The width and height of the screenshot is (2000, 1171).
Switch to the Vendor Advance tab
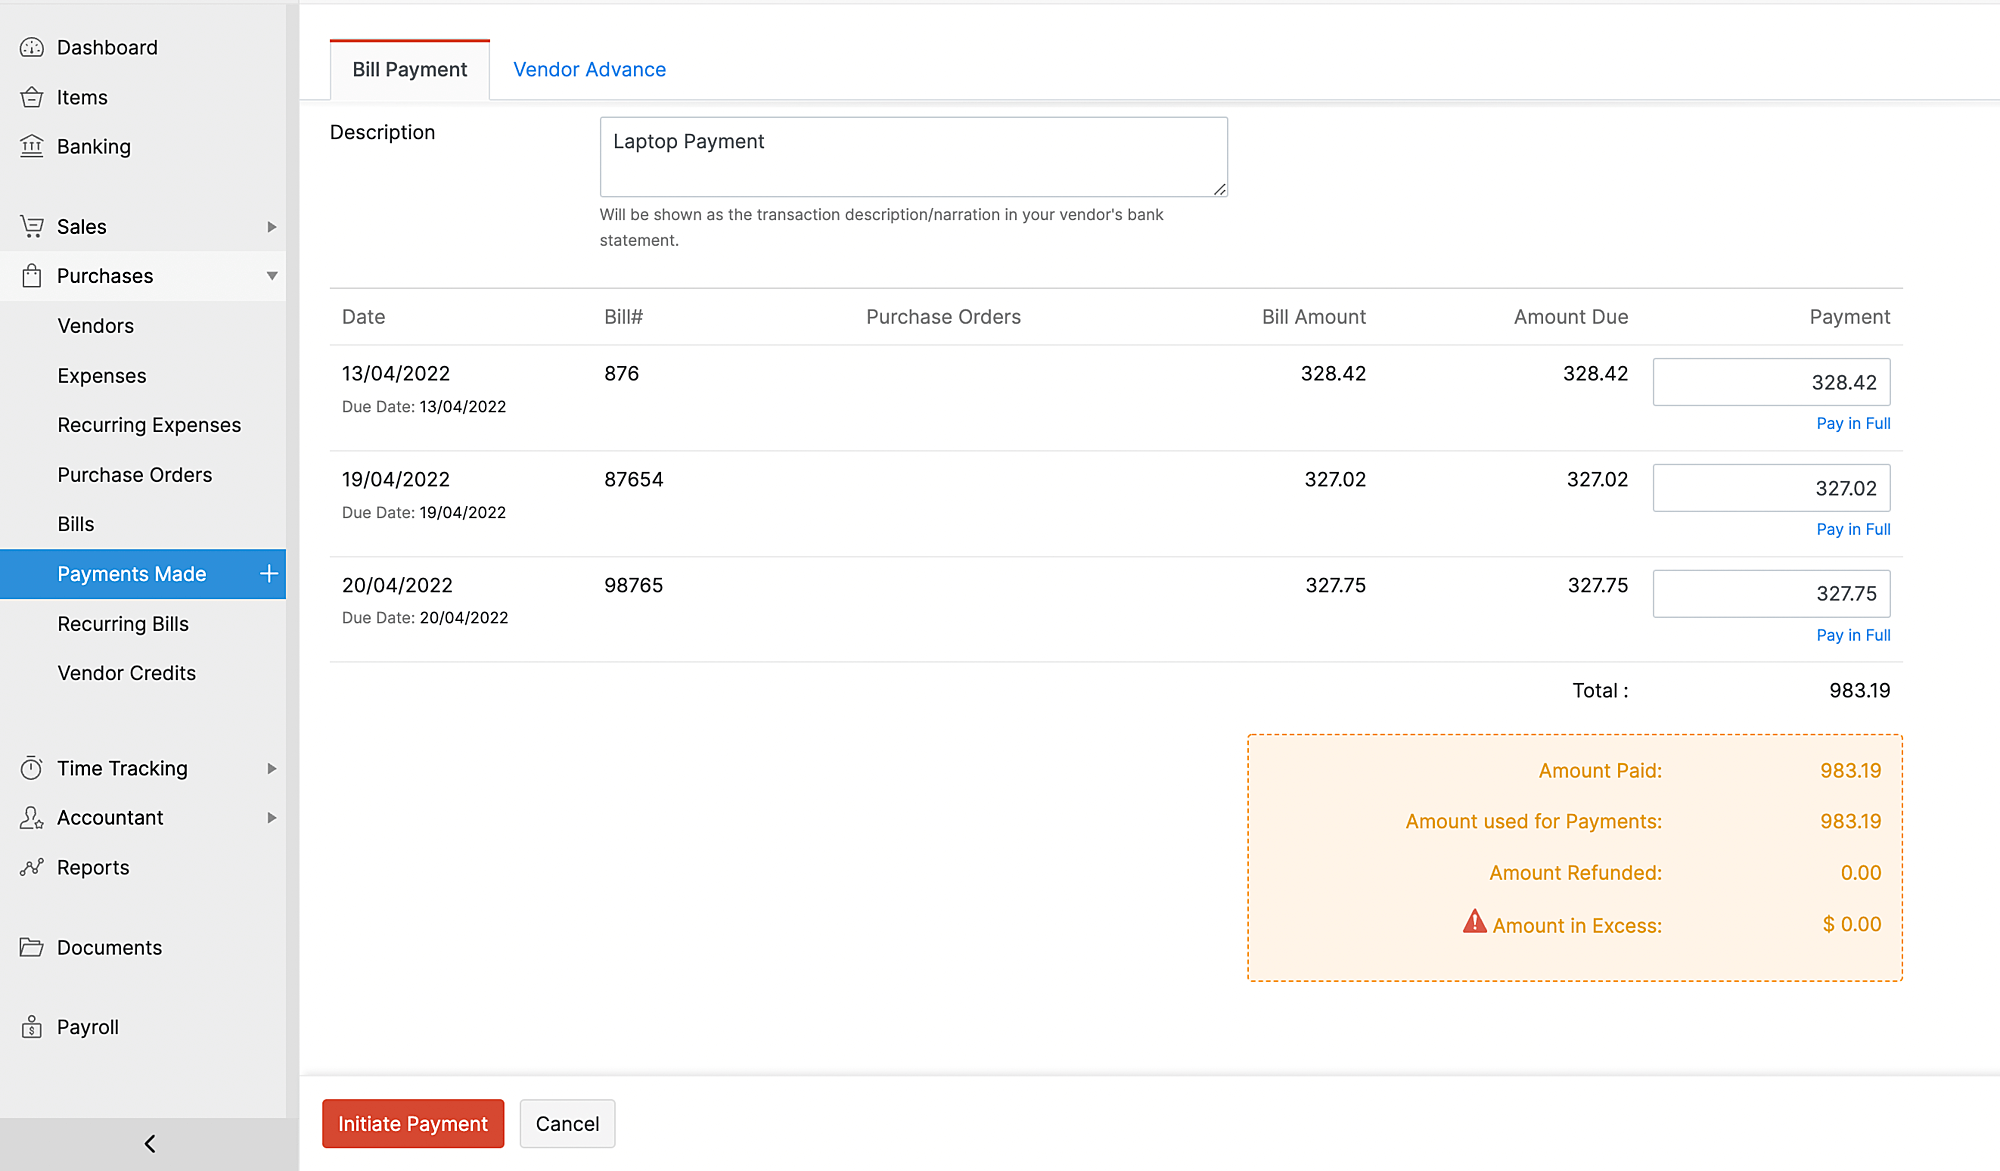click(589, 70)
